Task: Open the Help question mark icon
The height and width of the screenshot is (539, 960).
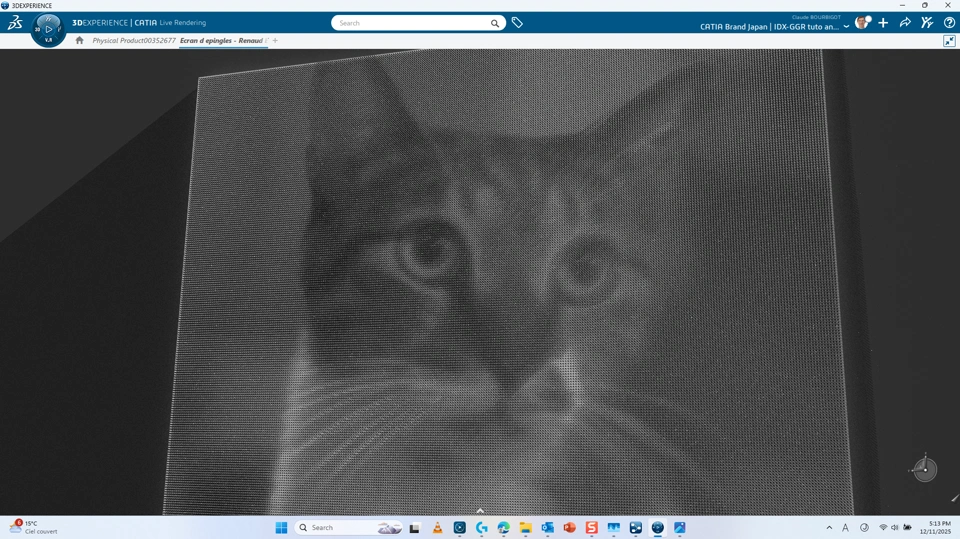Action: tap(949, 23)
